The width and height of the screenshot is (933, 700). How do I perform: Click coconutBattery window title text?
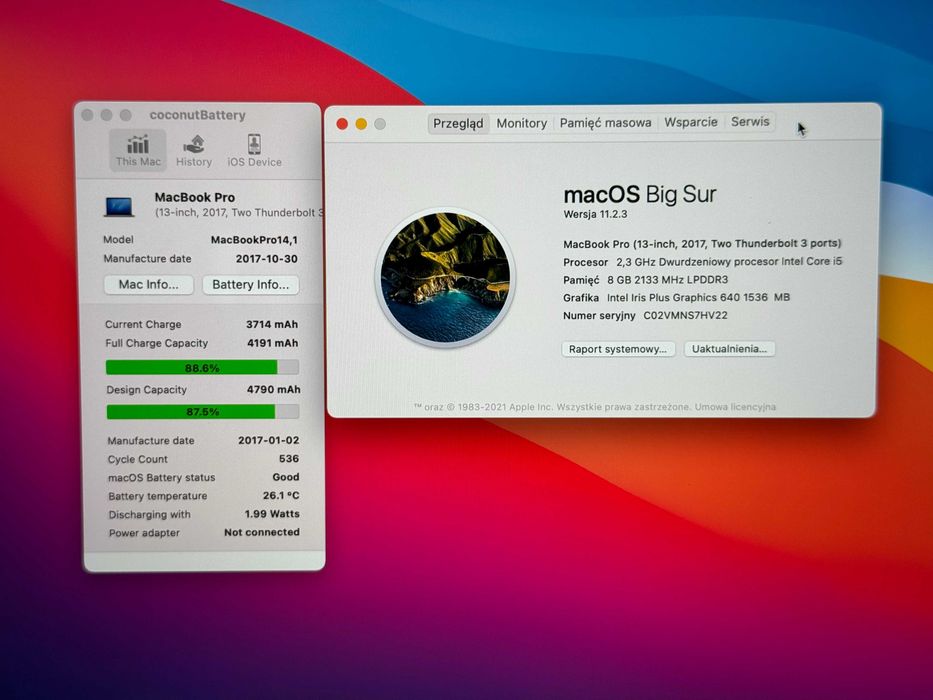point(198,115)
